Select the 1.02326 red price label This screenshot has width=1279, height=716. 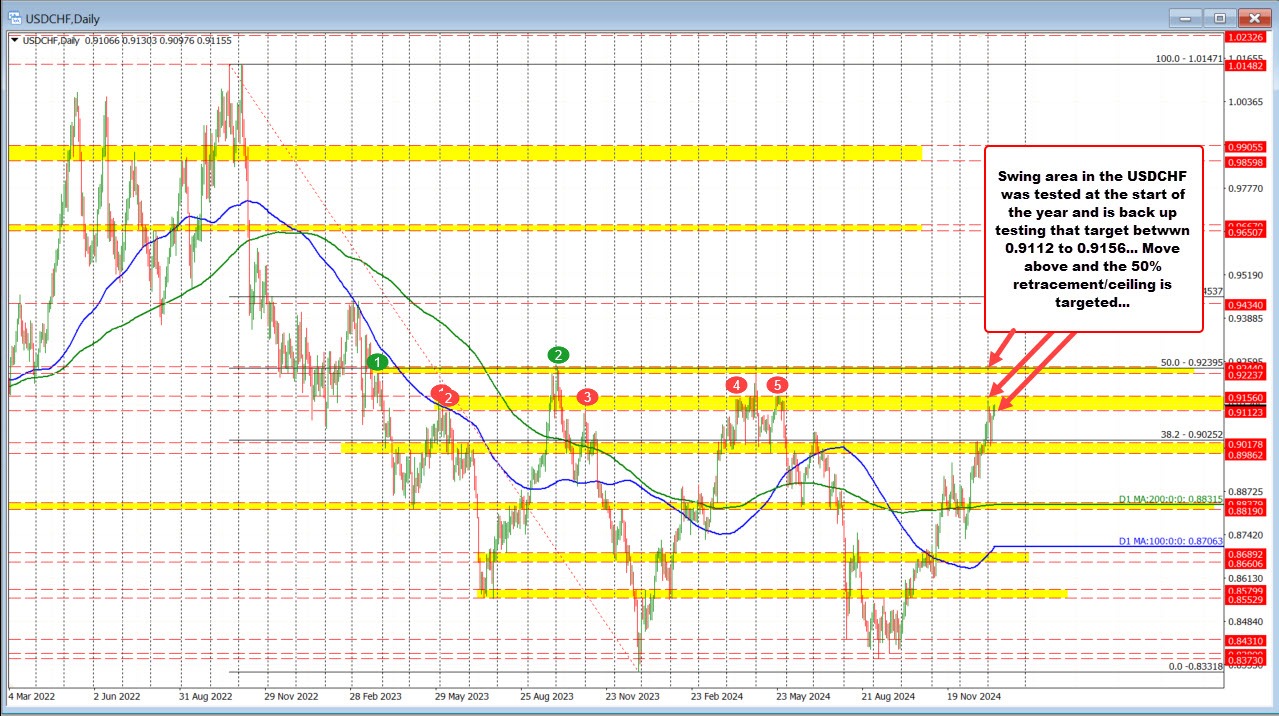[x=1249, y=37]
